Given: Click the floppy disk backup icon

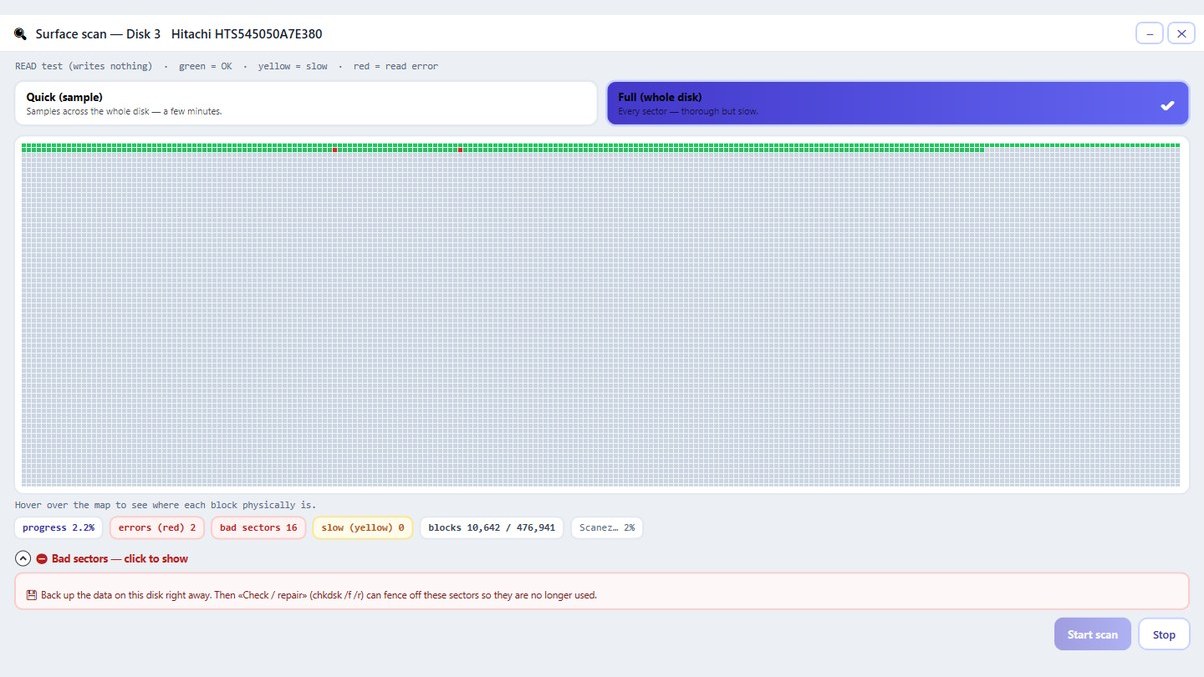Looking at the screenshot, I should [31, 595].
